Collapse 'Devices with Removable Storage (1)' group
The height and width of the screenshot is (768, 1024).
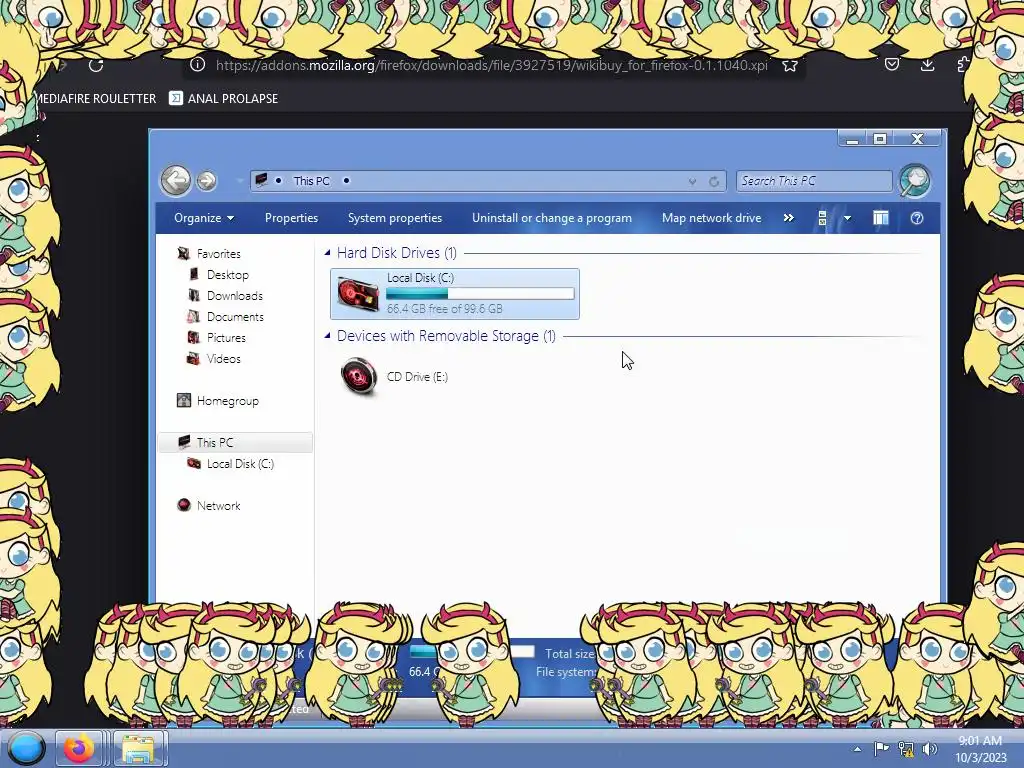pyautogui.click(x=327, y=336)
